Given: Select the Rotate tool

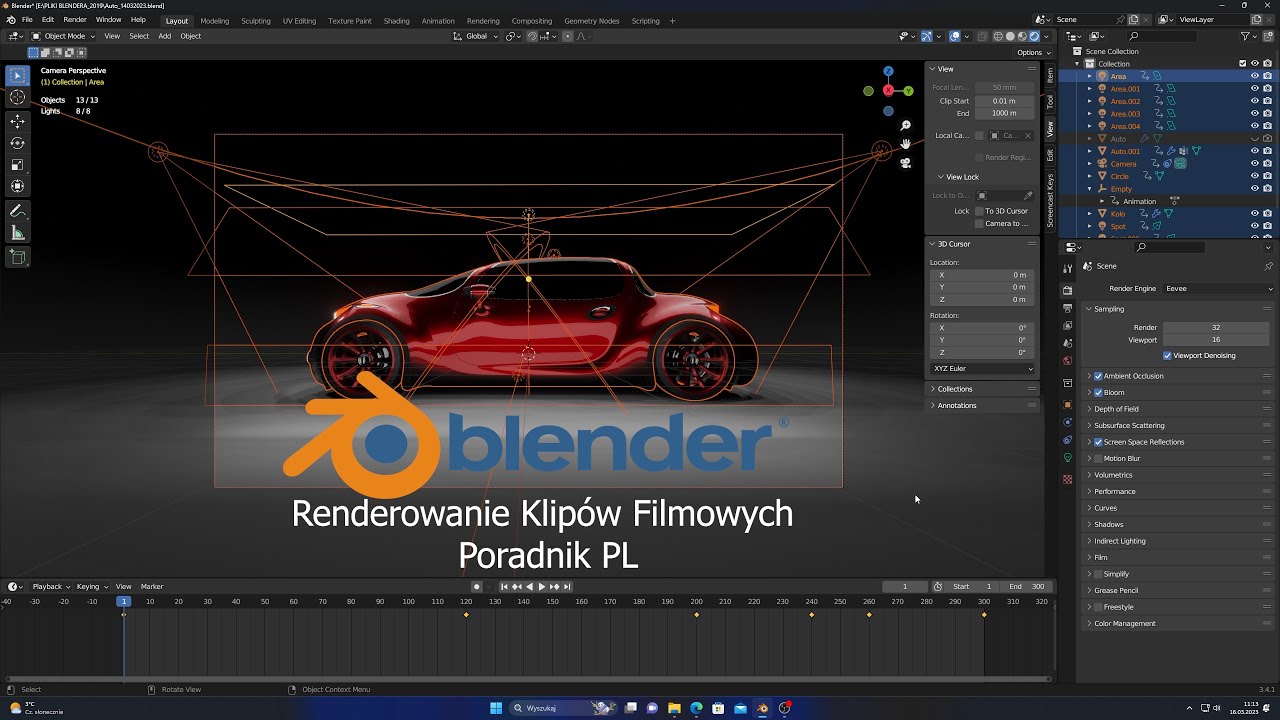Looking at the screenshot, I should coord(18,143).
